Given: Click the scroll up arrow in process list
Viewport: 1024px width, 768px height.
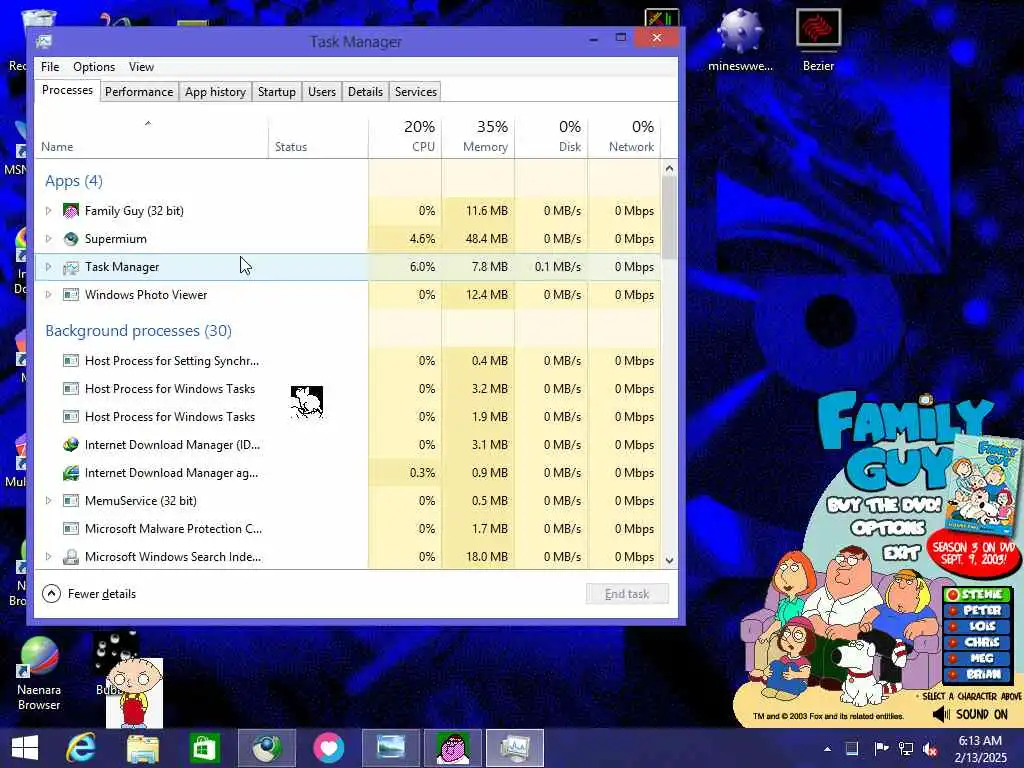Looking at the screenshot, I should pos(669,168).
